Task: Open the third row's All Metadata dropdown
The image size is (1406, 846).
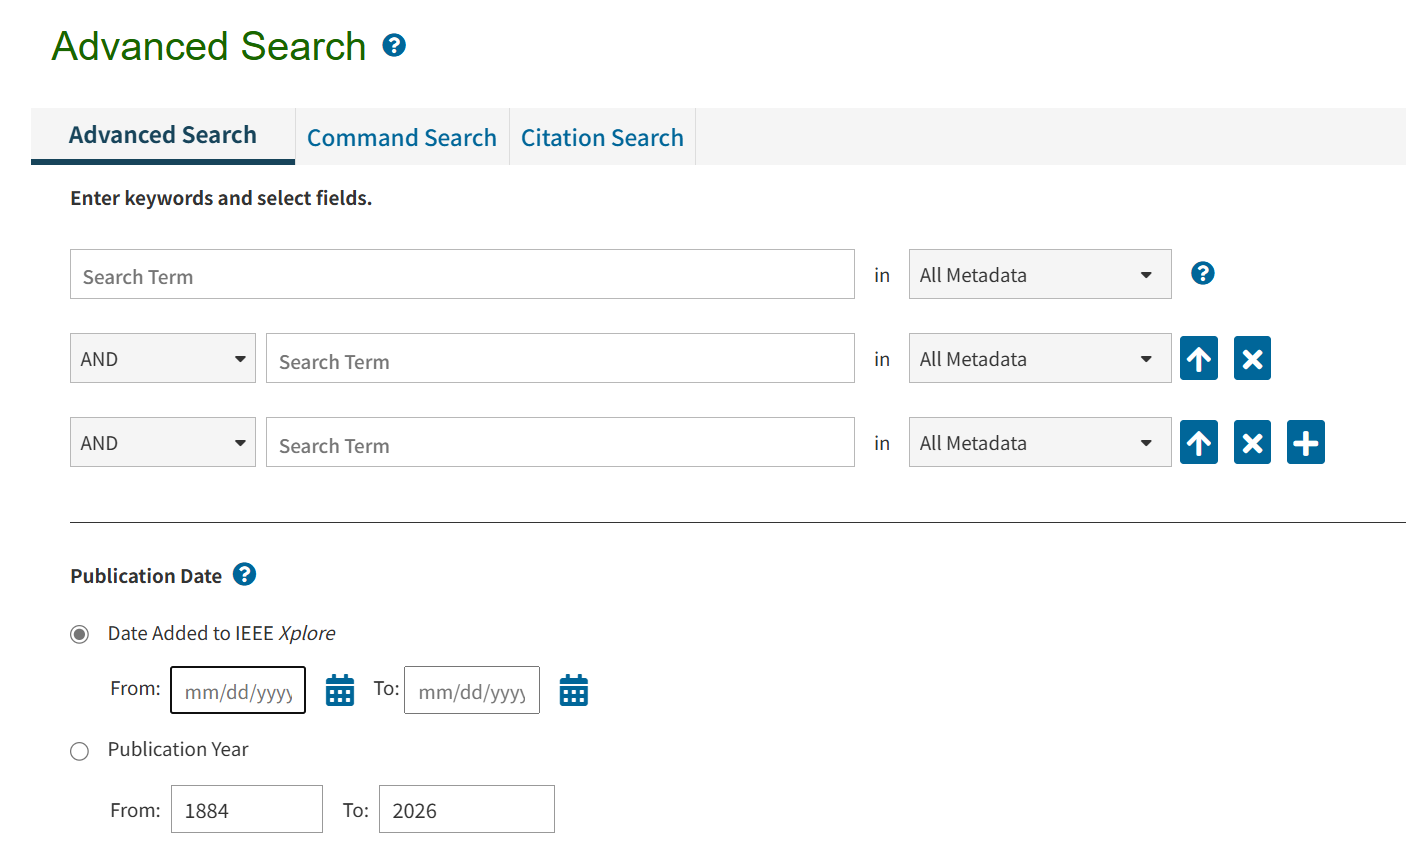Action: pos(1039,441)
